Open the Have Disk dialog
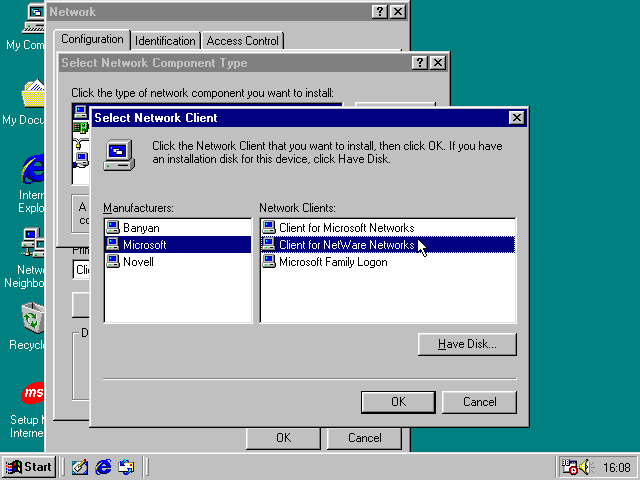Viewport: 640px width, 480px height. coord(467,344)
